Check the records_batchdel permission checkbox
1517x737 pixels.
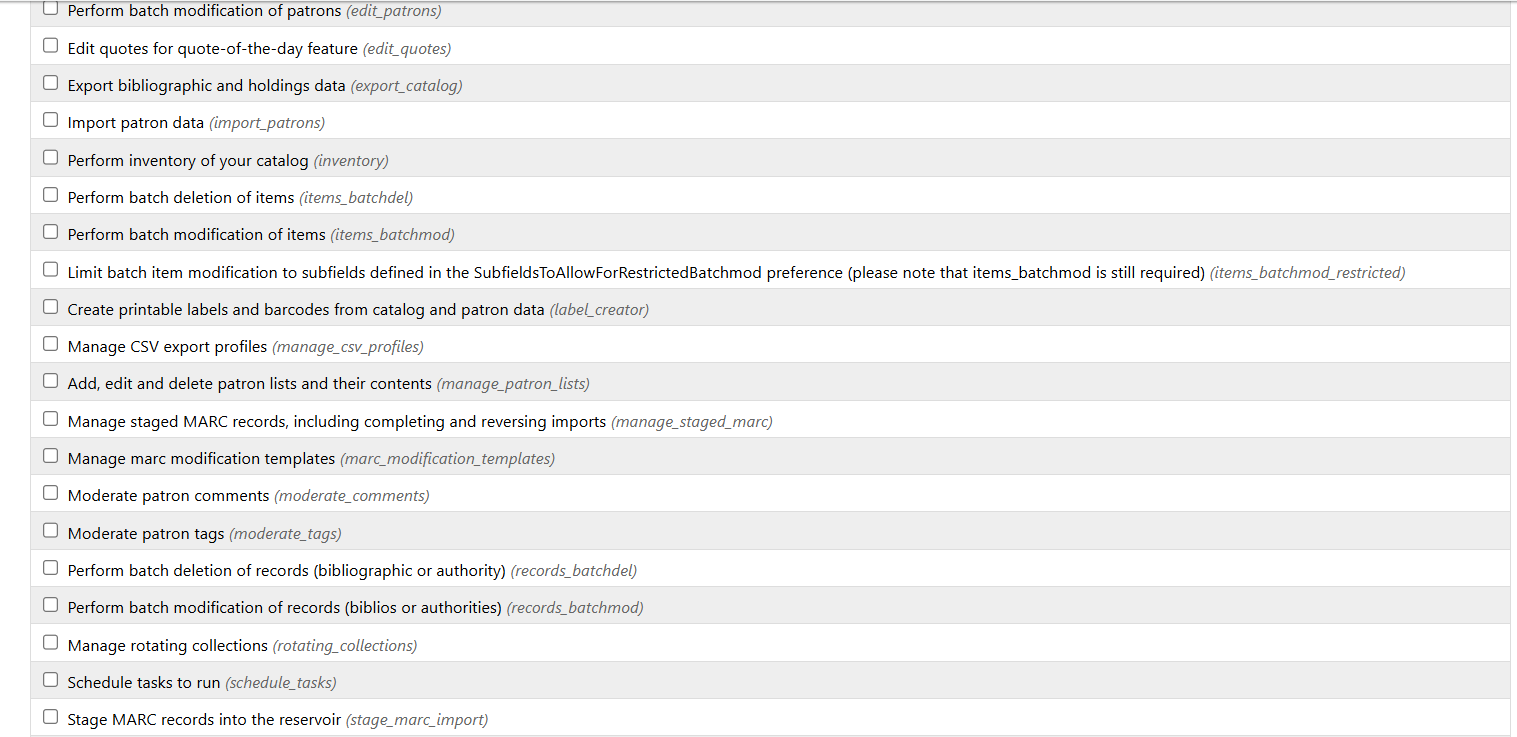point(51,568)
